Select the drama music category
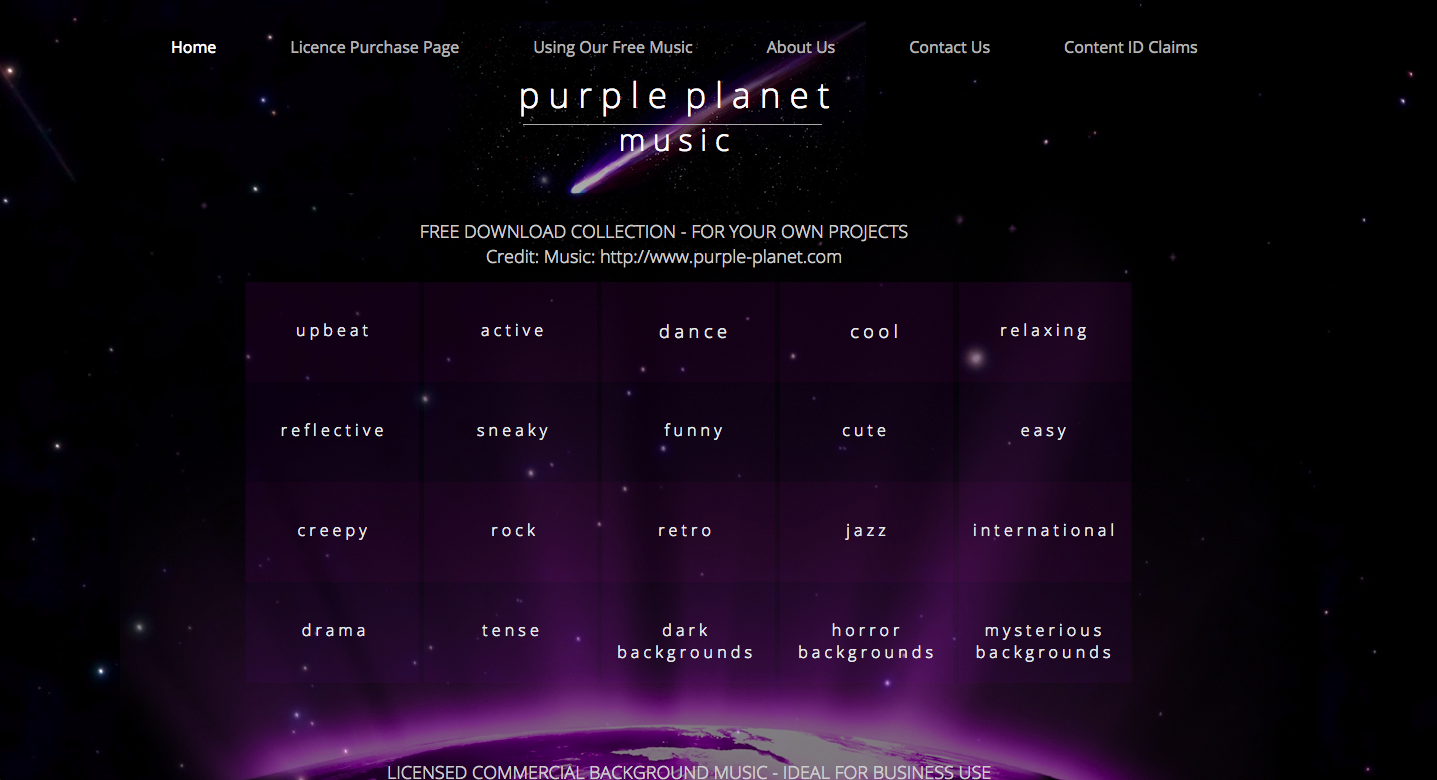 [x=333, y=631]
